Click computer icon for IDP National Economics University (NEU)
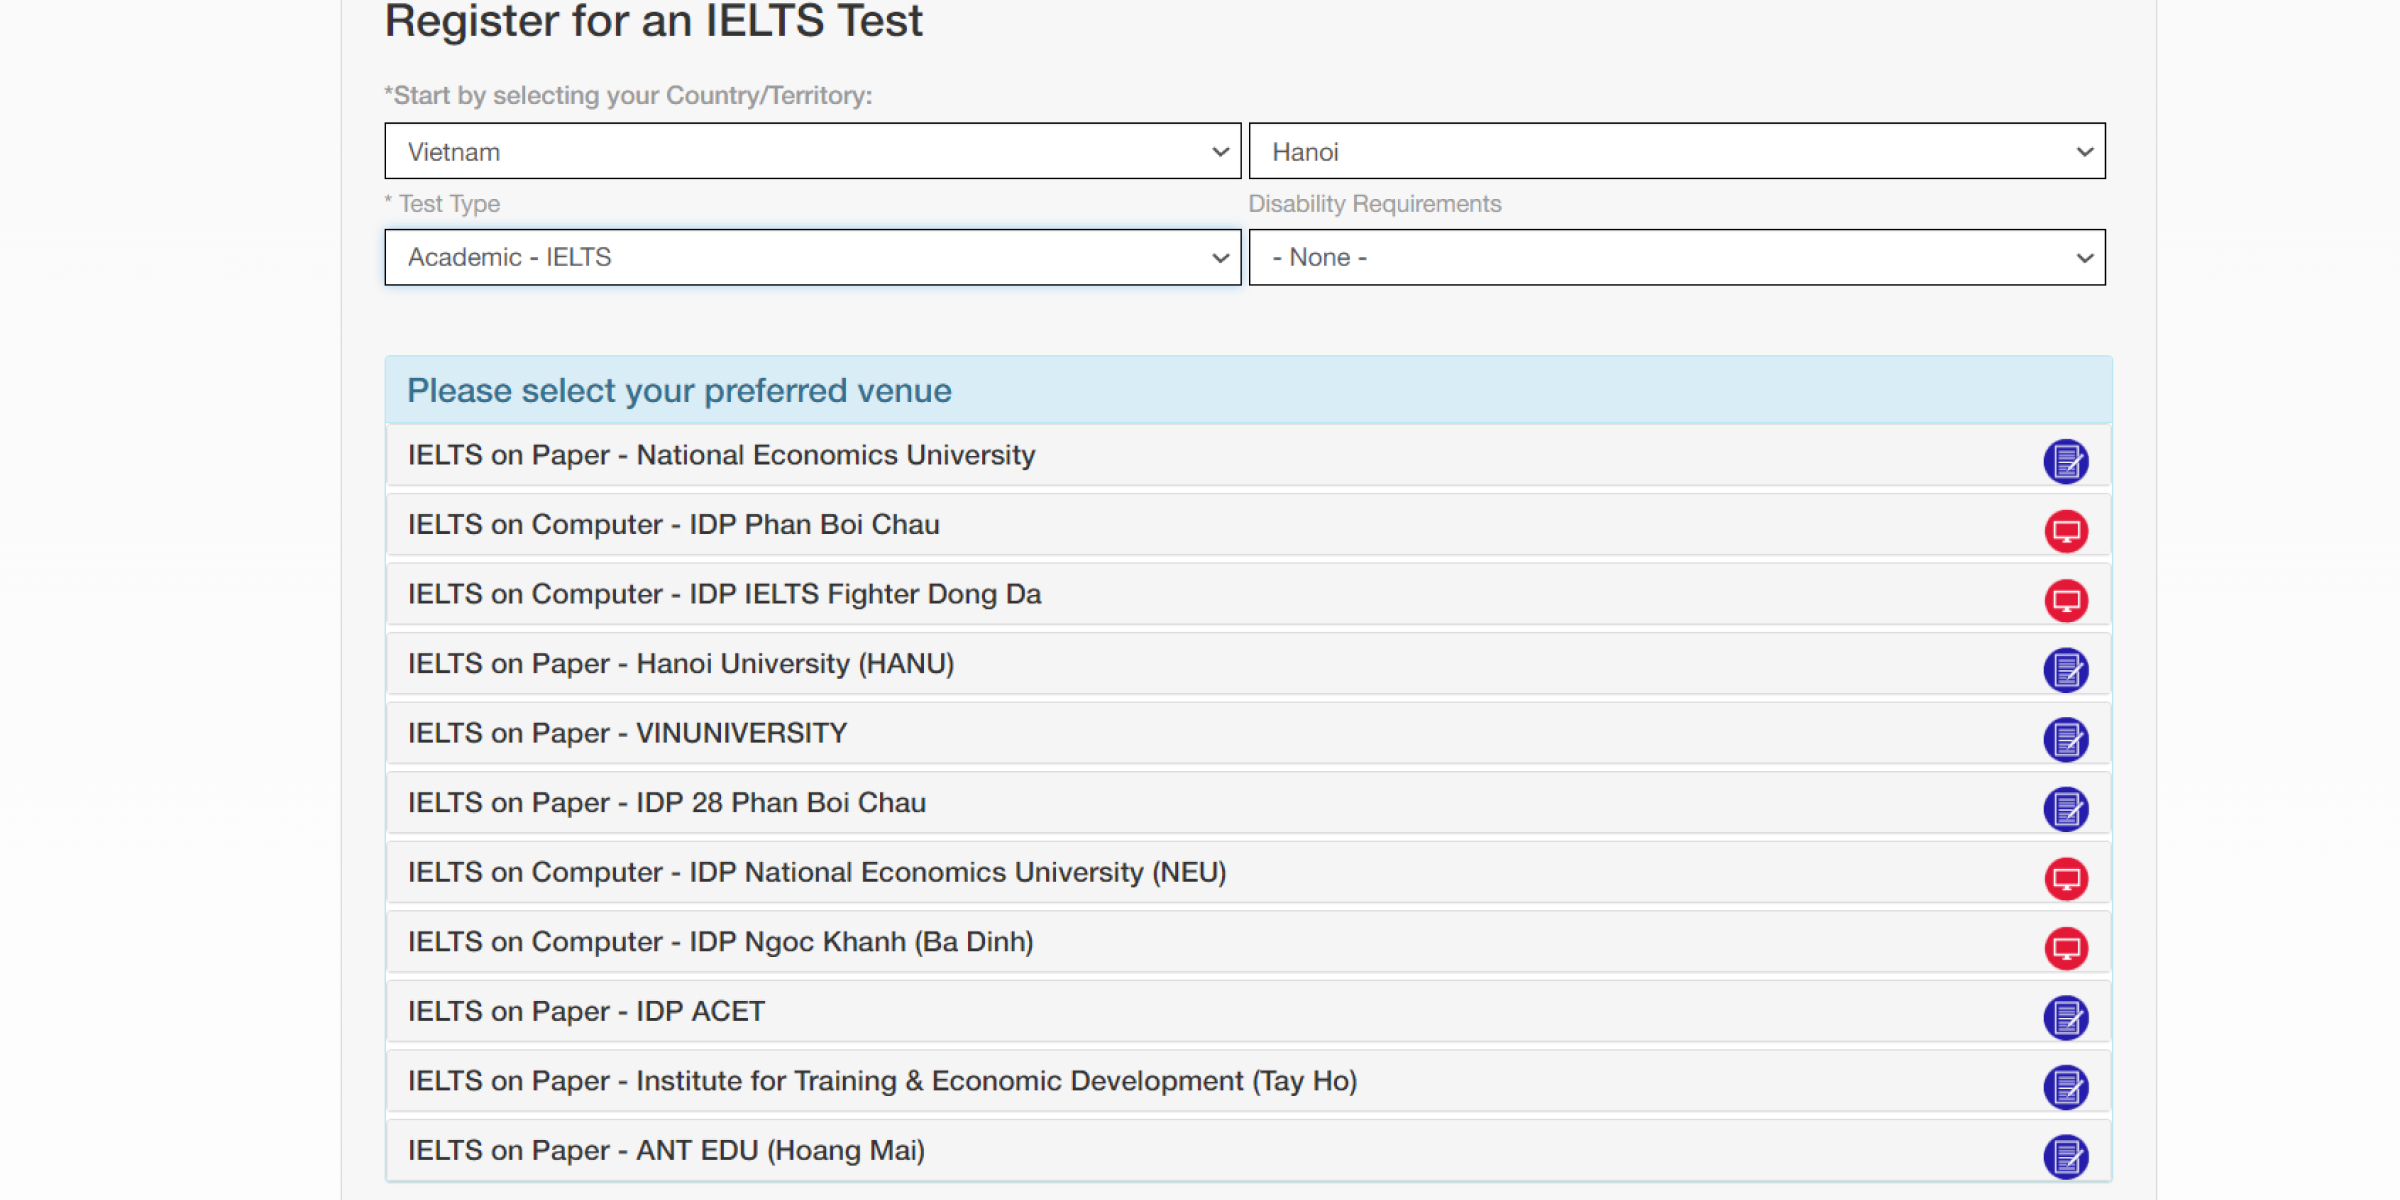The image size is (2400, 1200). [2065, 878]
